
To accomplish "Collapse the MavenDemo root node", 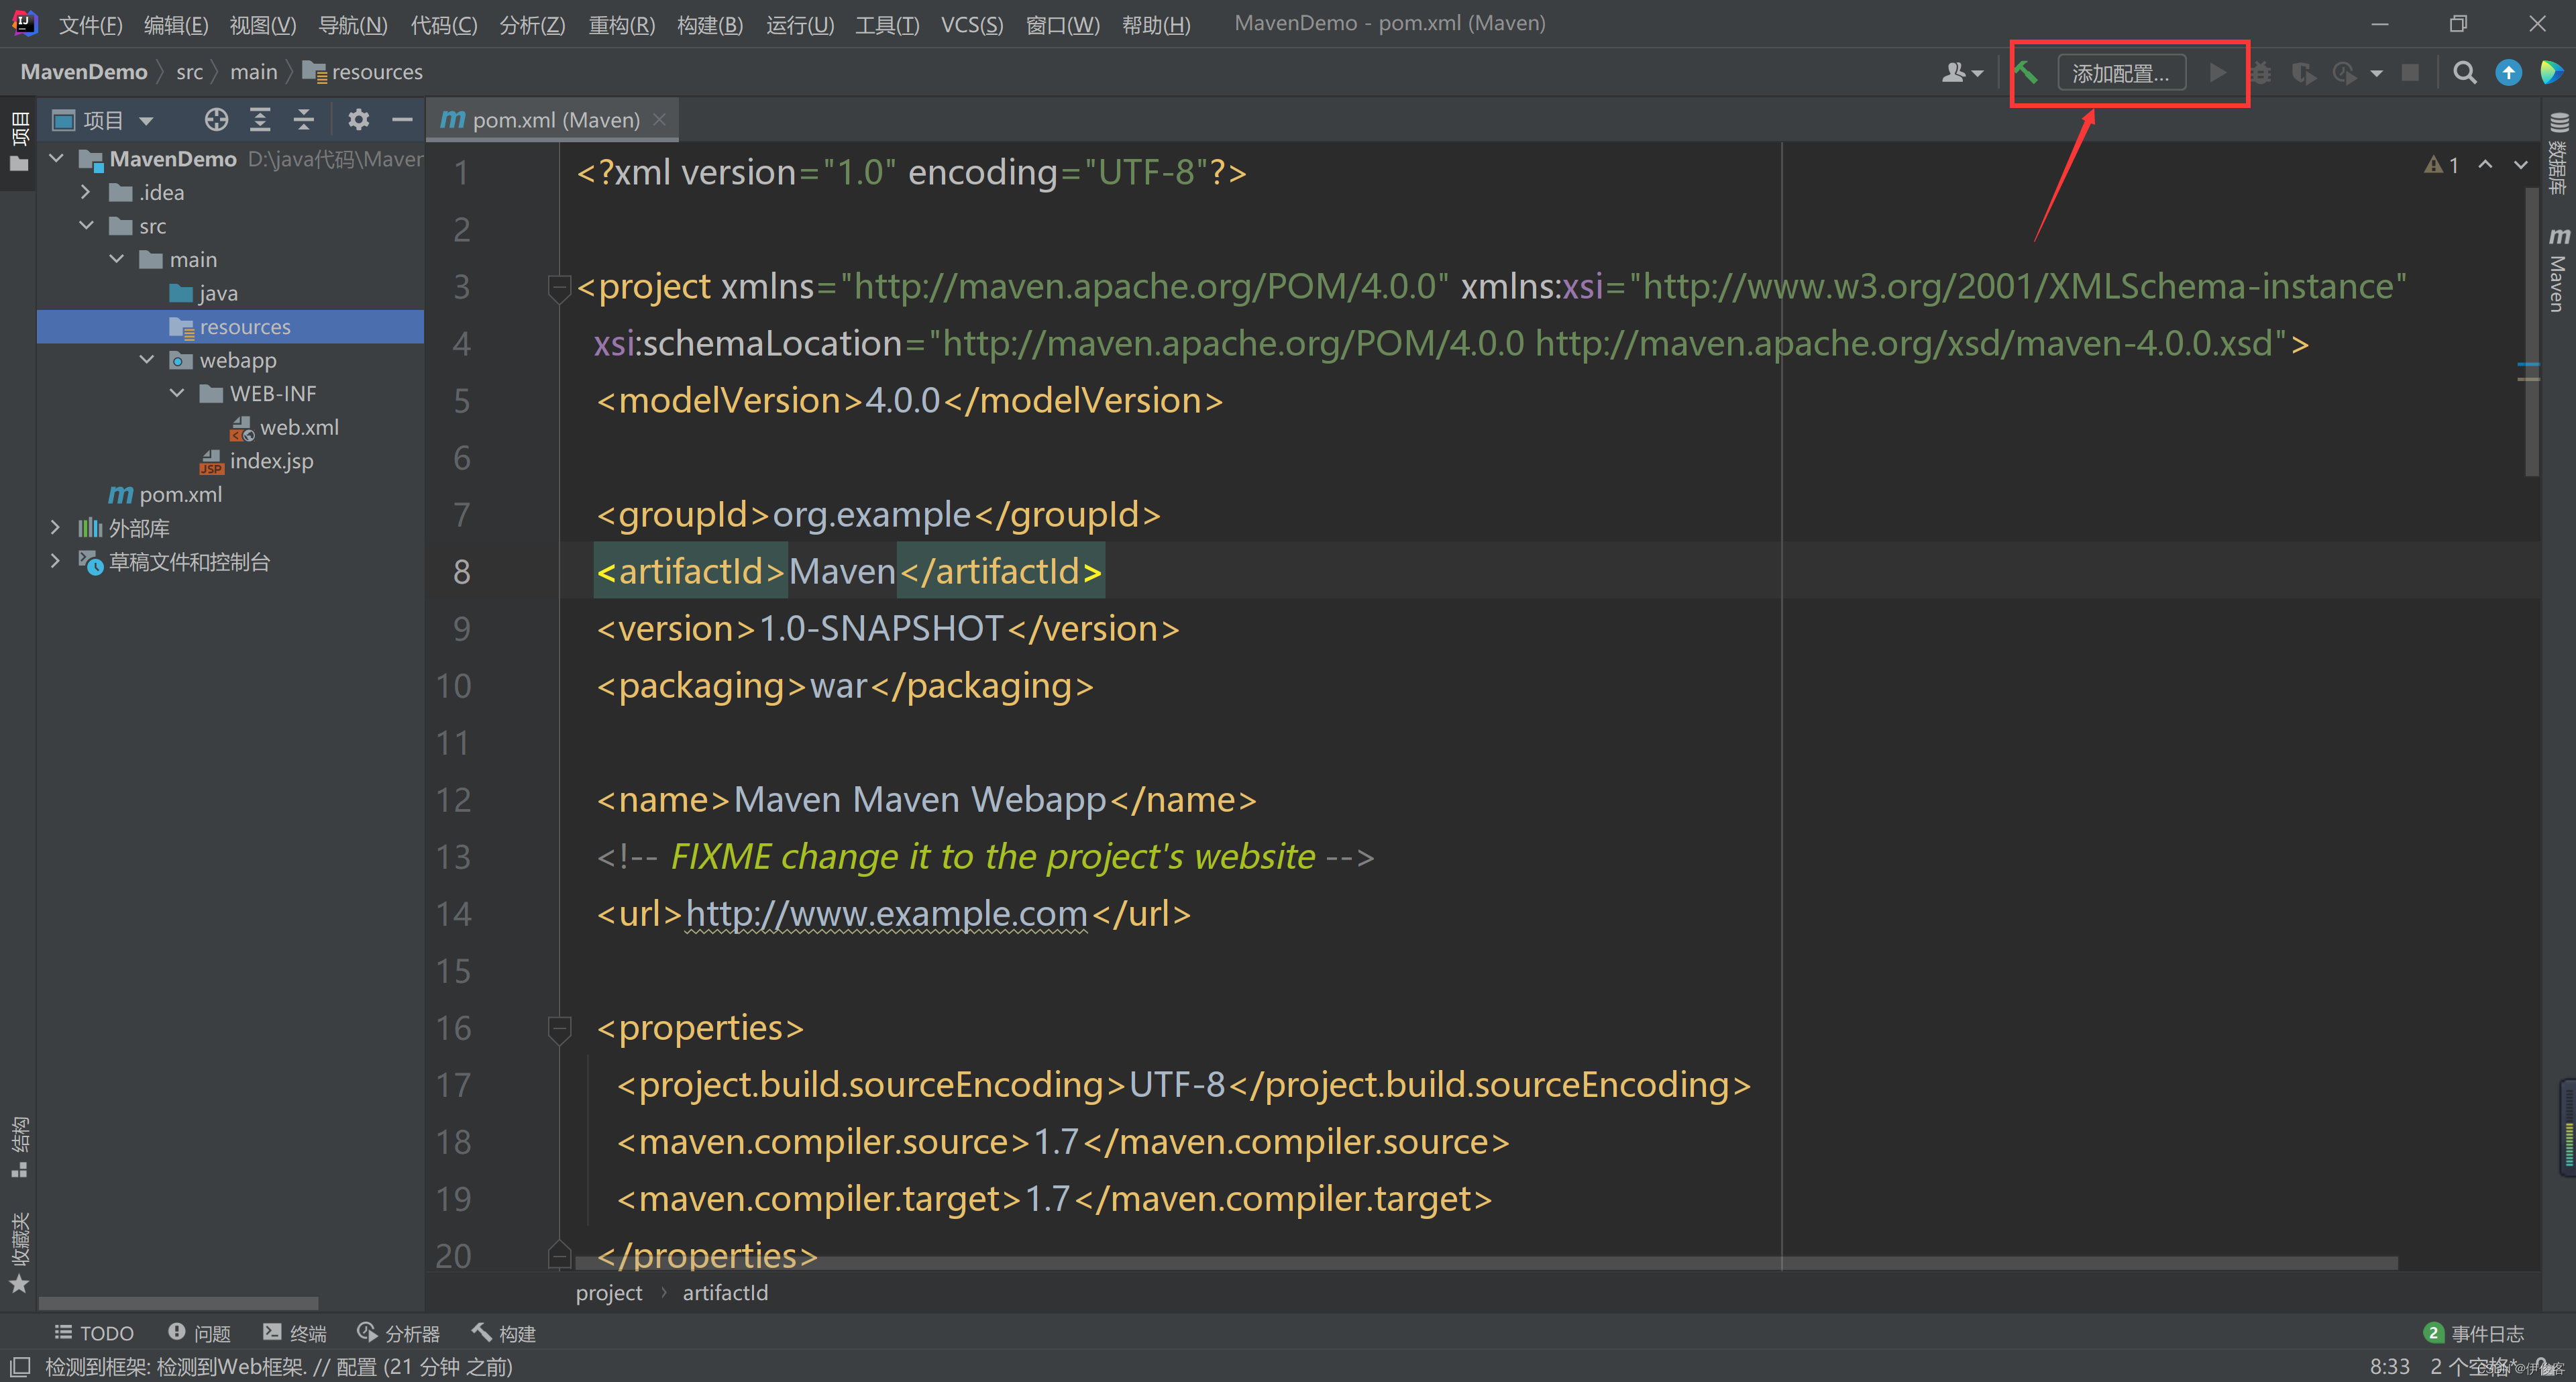I will 56,158.
